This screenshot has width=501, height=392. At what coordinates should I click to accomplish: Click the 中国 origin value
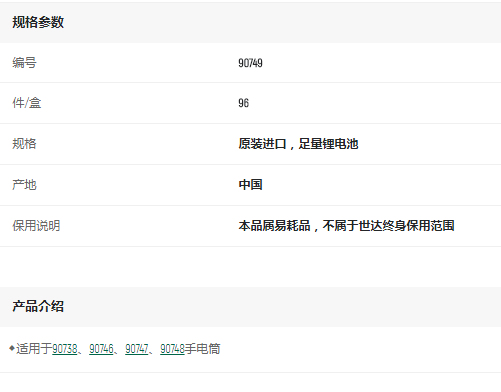pyautogui.click(x=250, y=185)
